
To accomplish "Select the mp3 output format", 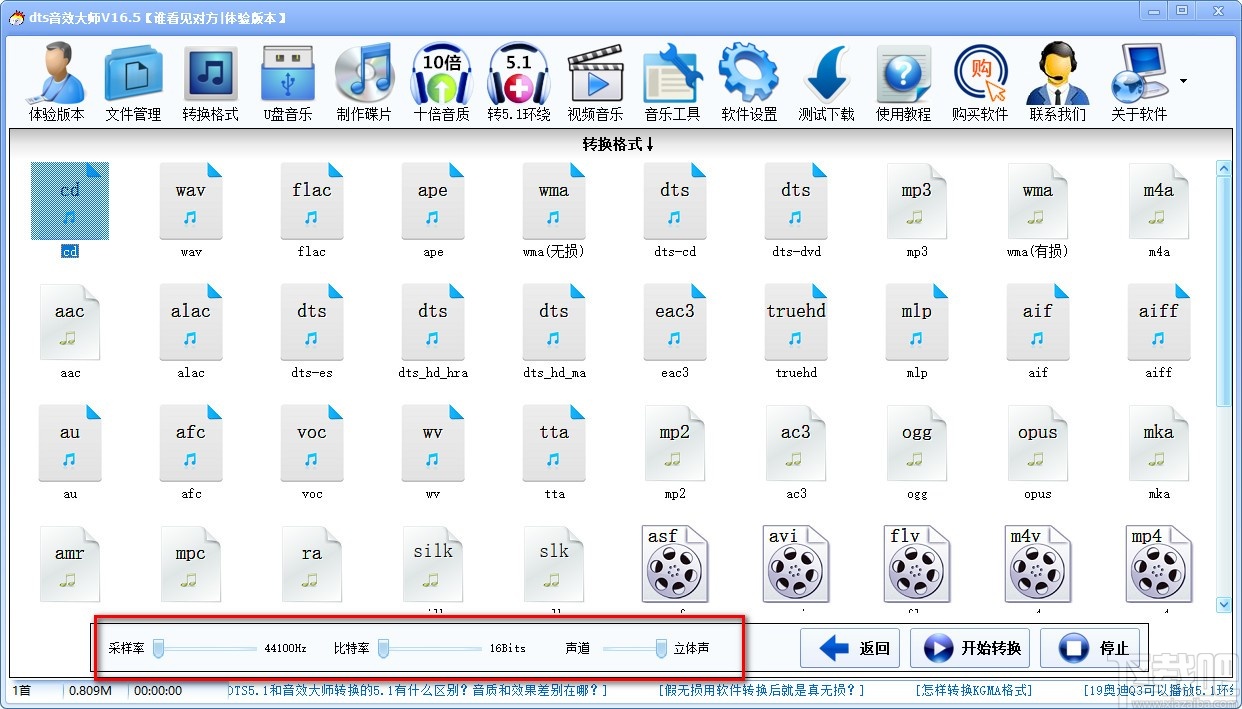I will point(916,200).
